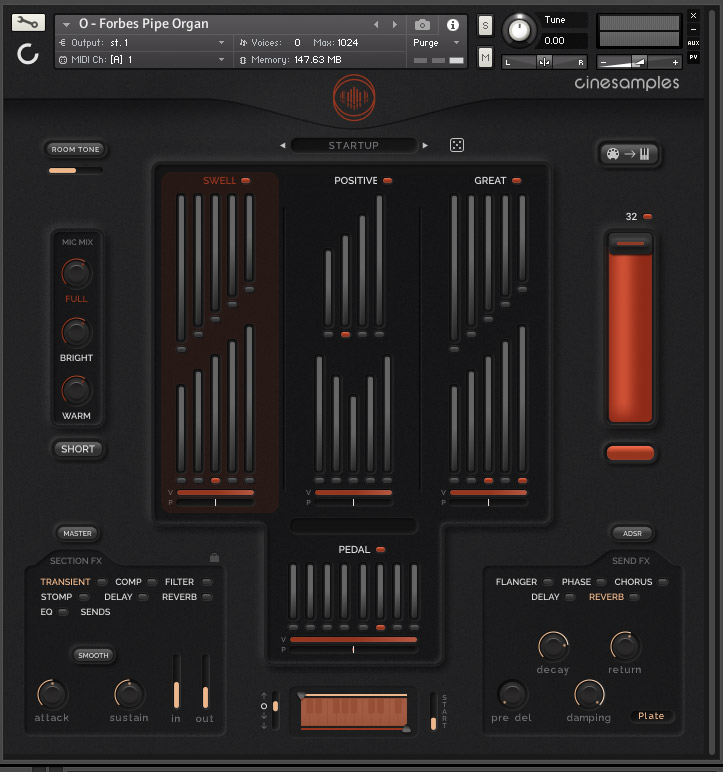Go to previous instrument arrow in header
The width and height of the screenshot is (723, 772).
coord(376,24)
